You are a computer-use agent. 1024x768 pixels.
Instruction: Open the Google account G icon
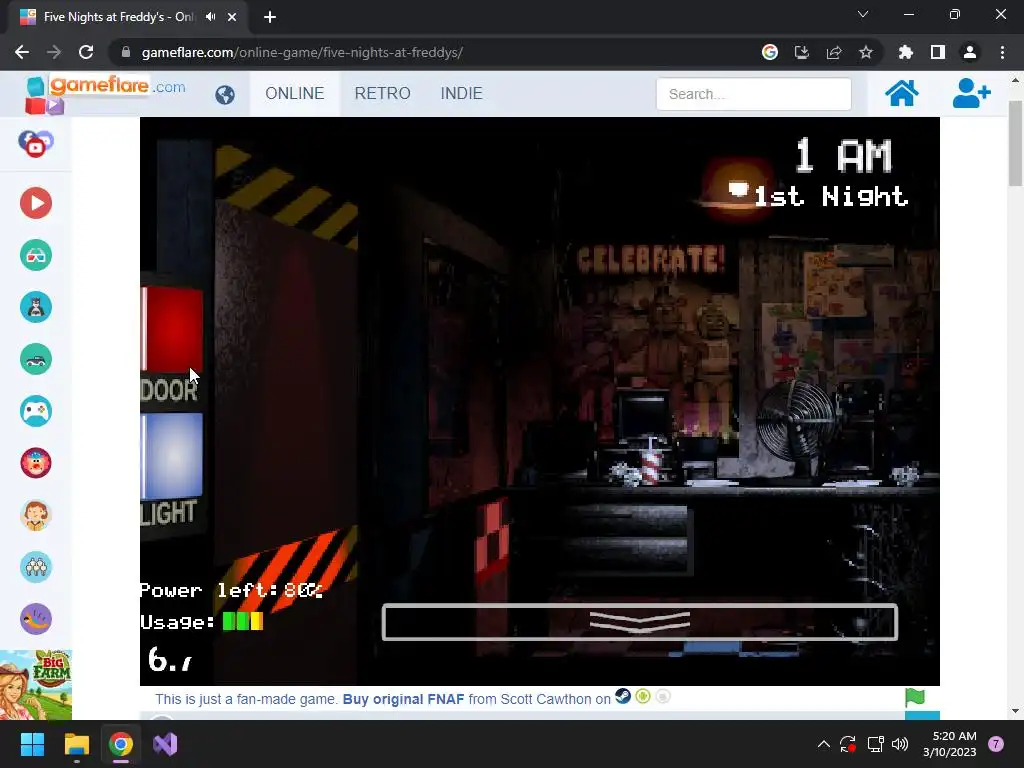click(770, 52)
